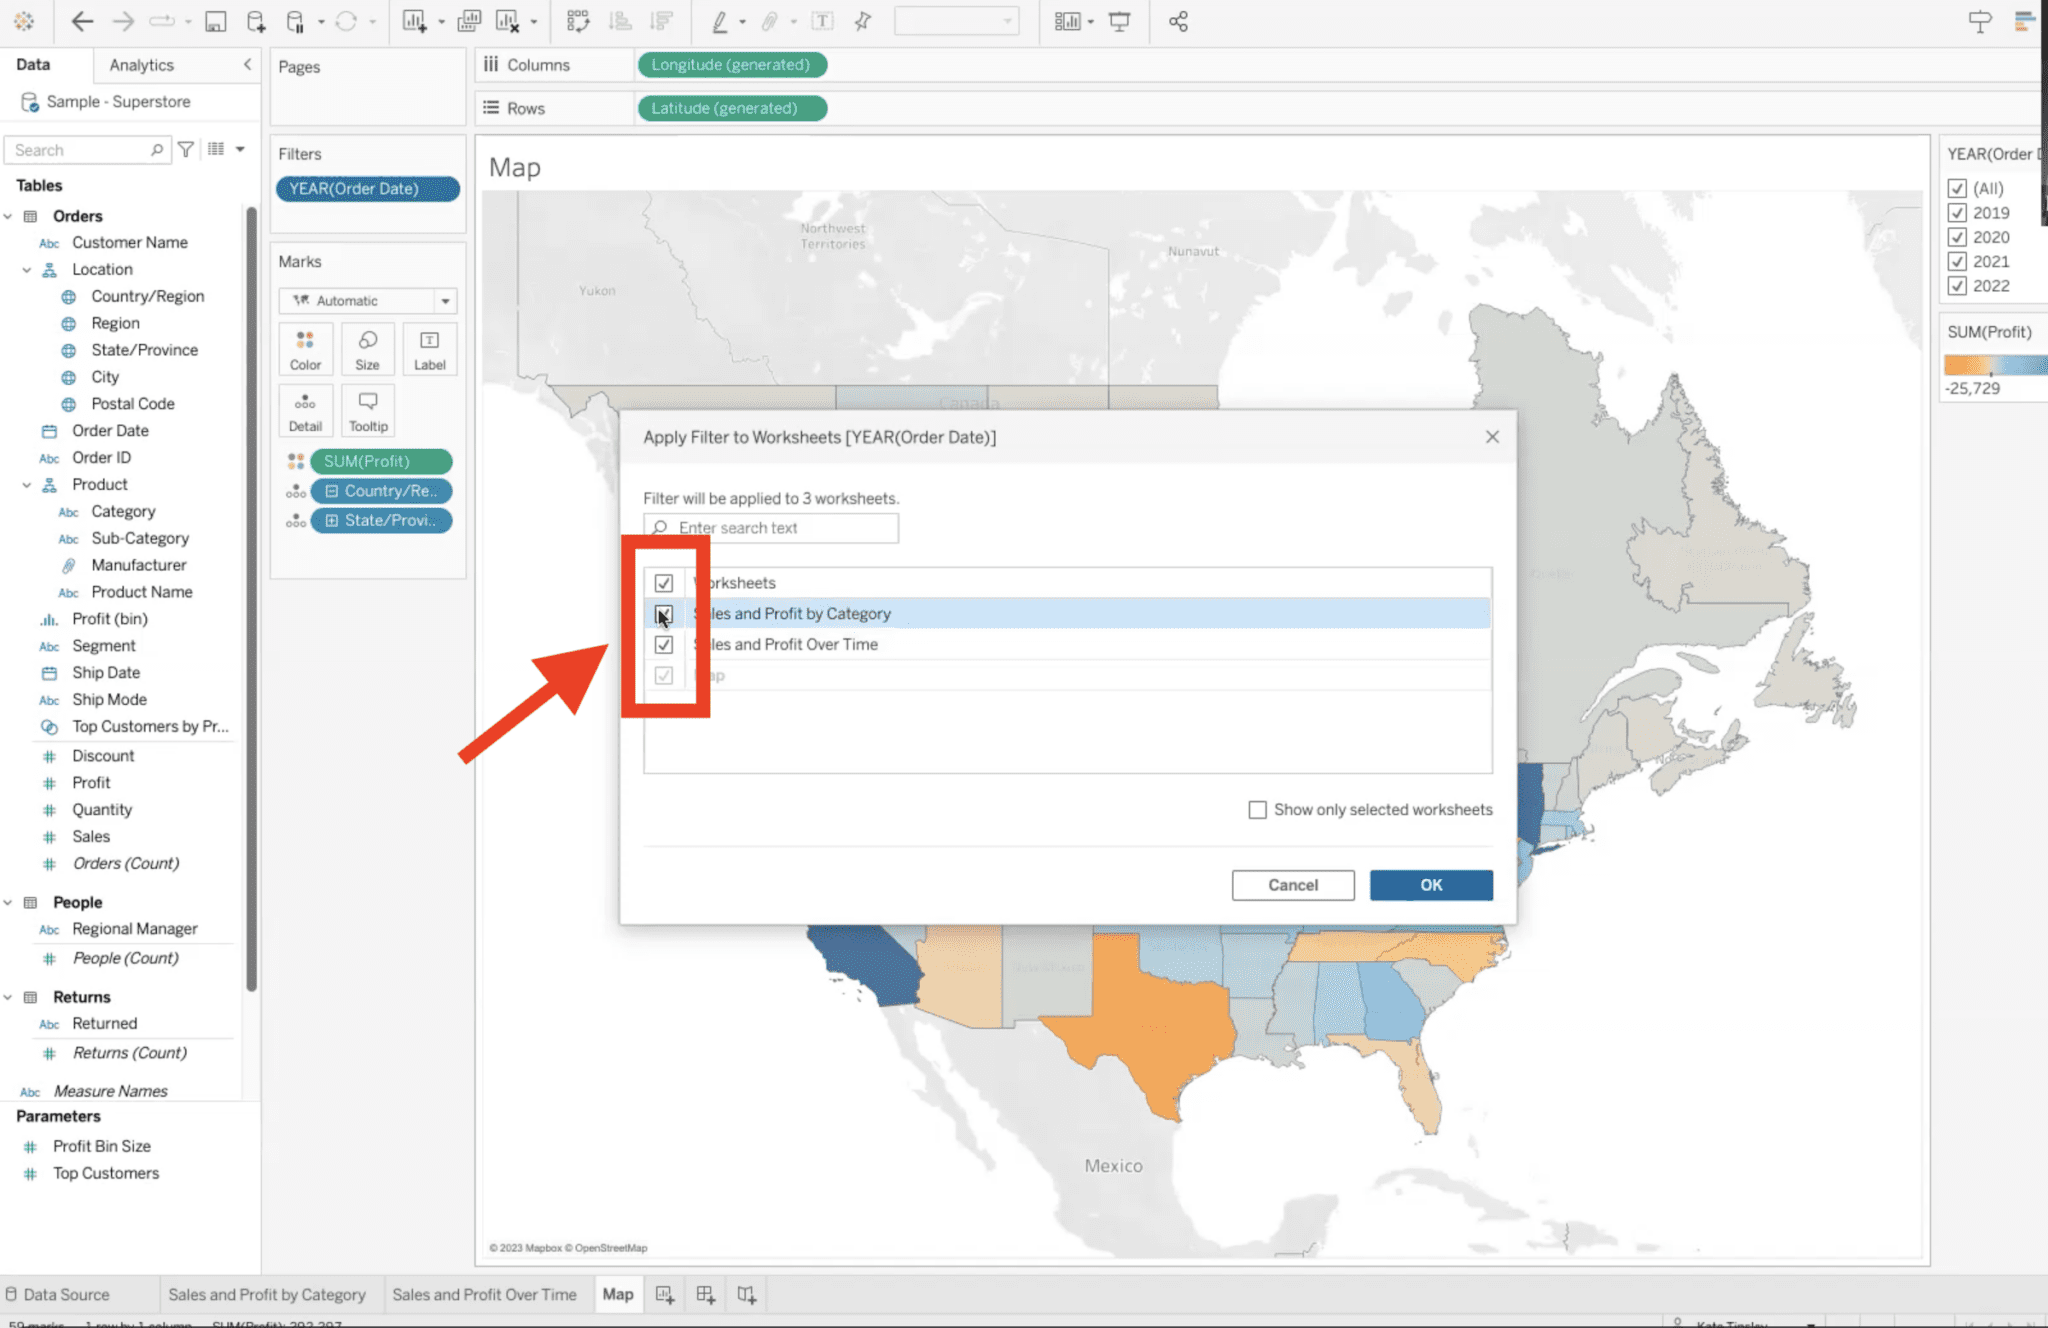Enter presentation mode from the toolbar
The height and width of the screenshot is (1328, 2048).
tap(1119, 20)
